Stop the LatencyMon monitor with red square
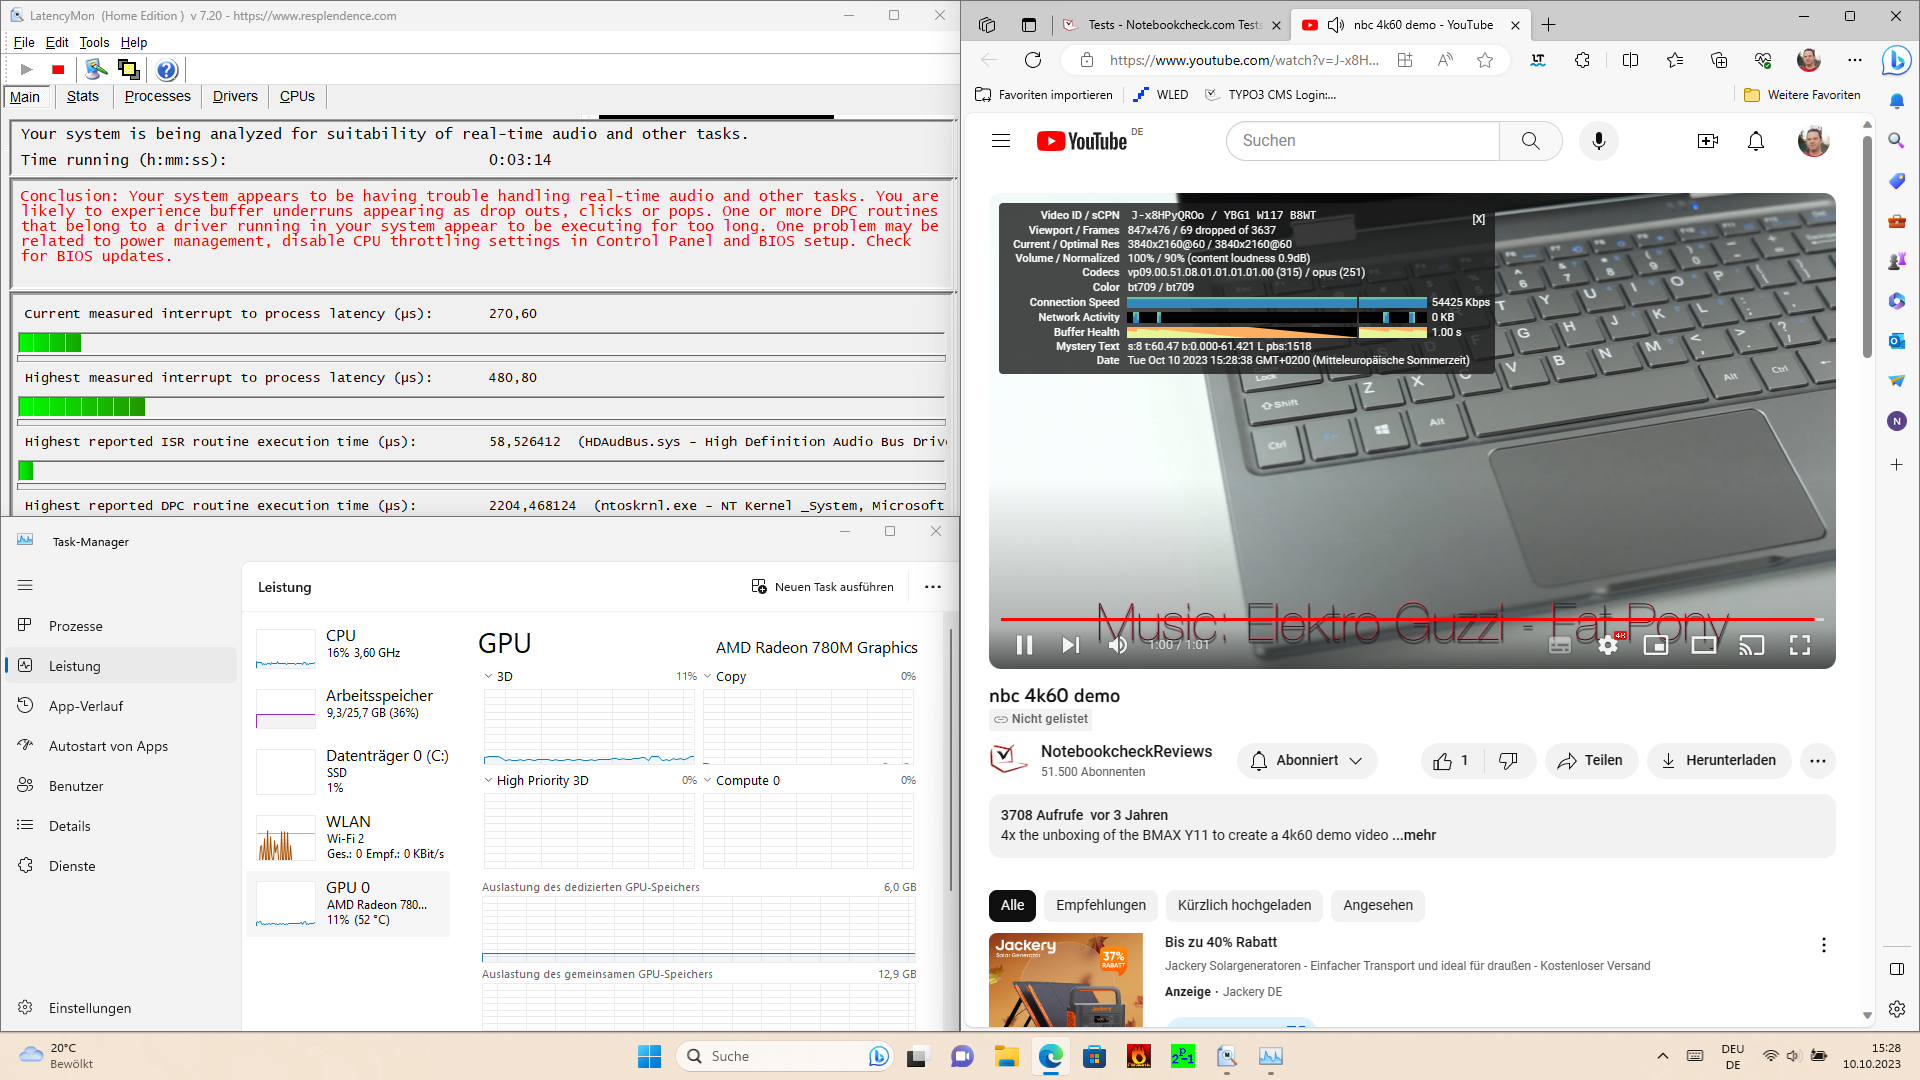 [58, 70]
